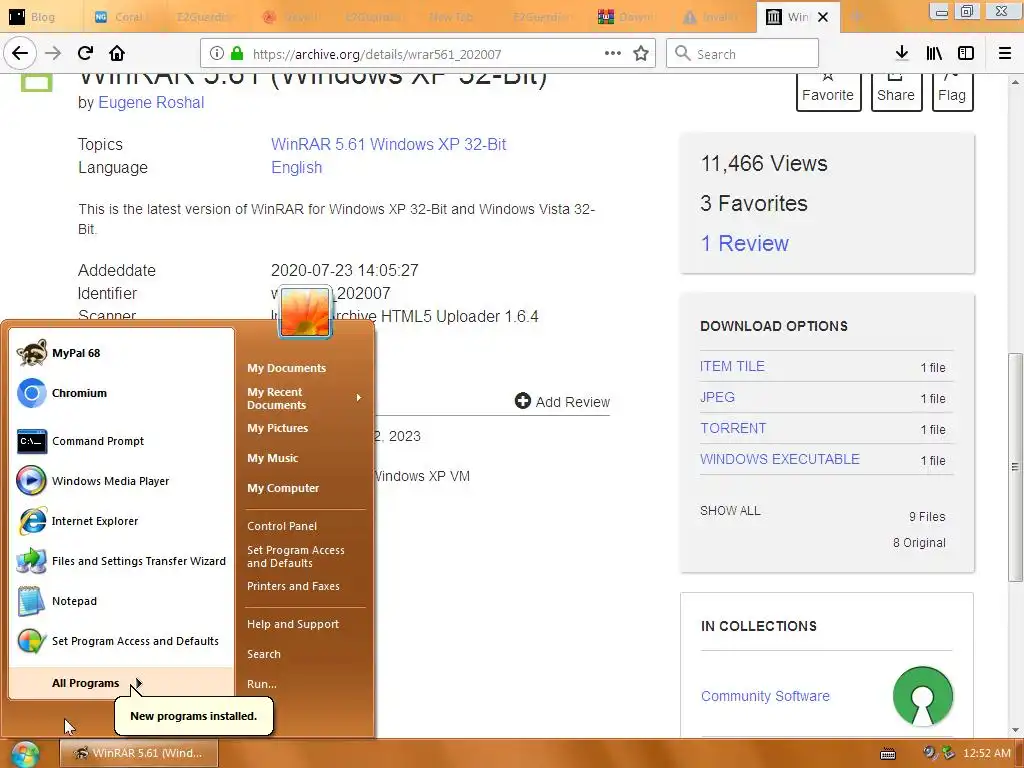Image resolution: width=1024 pixels, height=768 pixels.
Task: Launch Chromium from Start menu
Action: tap(31, 393)
